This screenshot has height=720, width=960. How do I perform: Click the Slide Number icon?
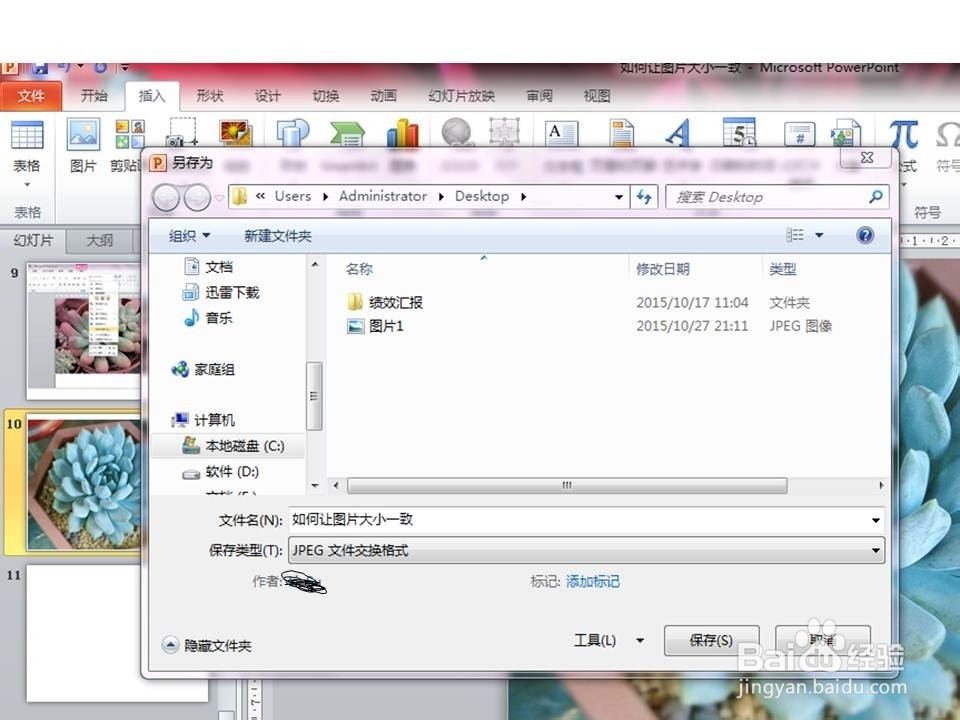[800, 133]
